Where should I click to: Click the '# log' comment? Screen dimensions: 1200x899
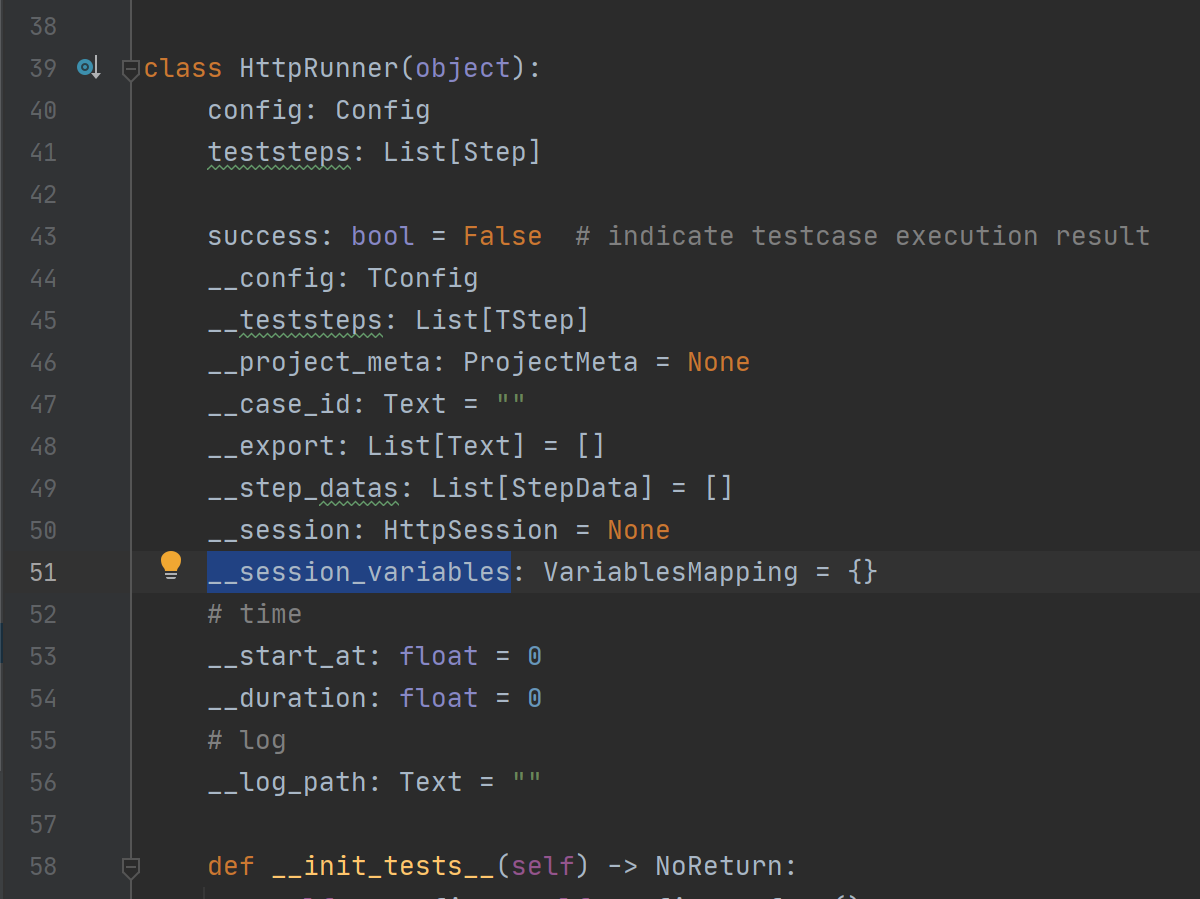(x=247, y=740)
